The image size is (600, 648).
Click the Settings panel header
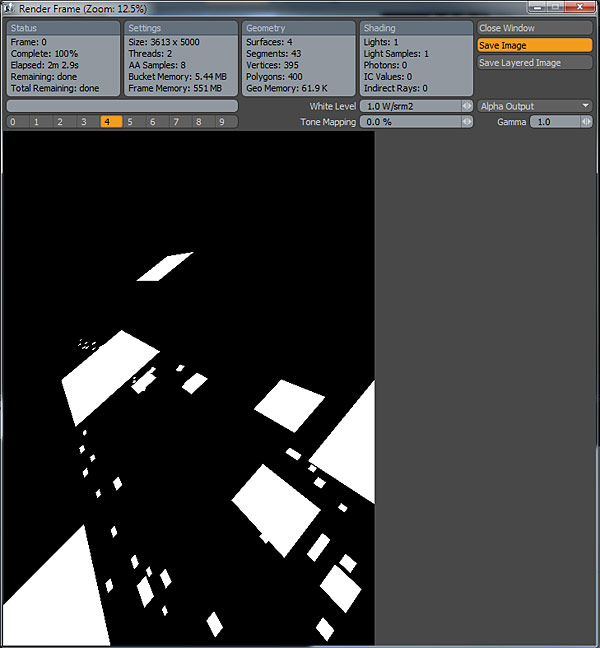coord(181,28)
